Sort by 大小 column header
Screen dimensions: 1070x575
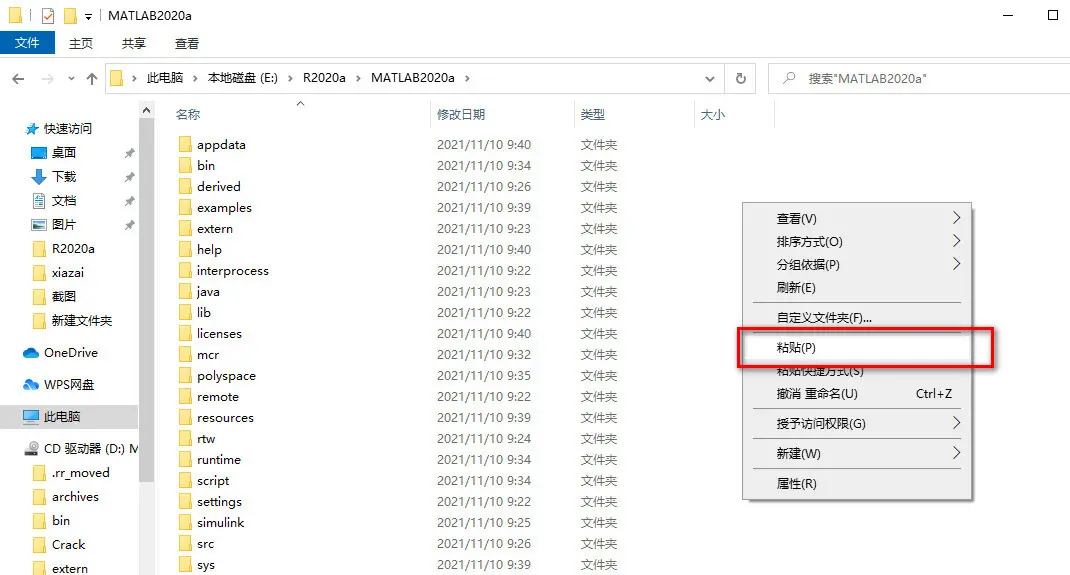(x=713, y=115)
